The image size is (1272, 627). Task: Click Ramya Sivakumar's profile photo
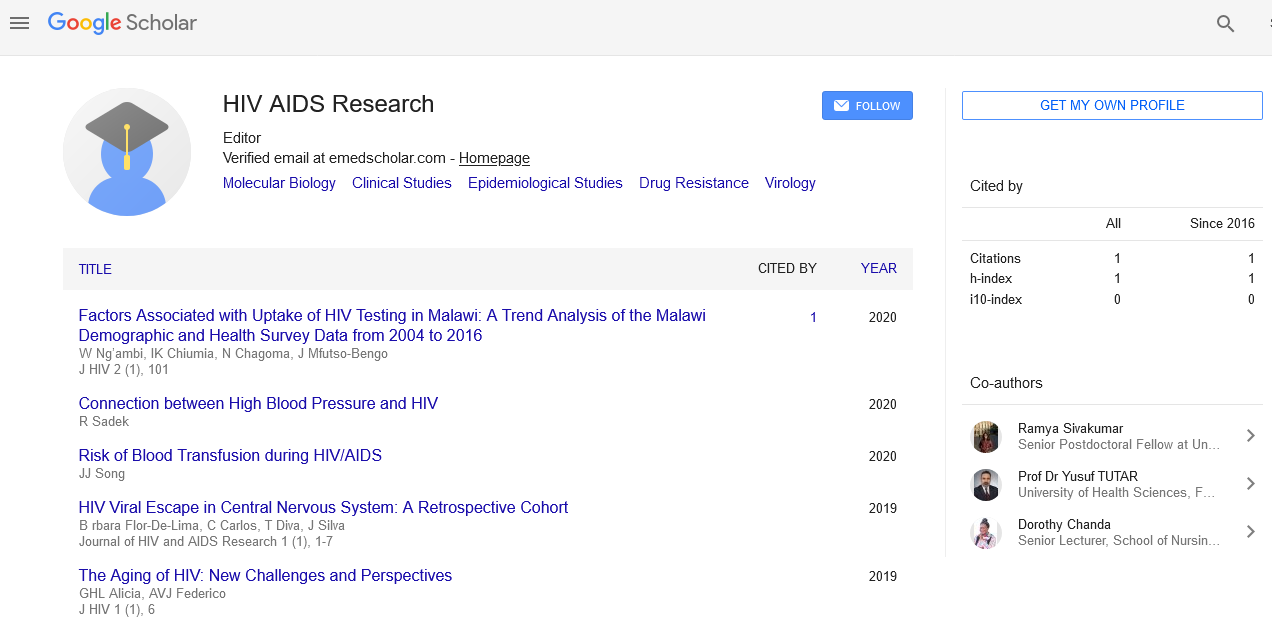click(x=986, y=436)
